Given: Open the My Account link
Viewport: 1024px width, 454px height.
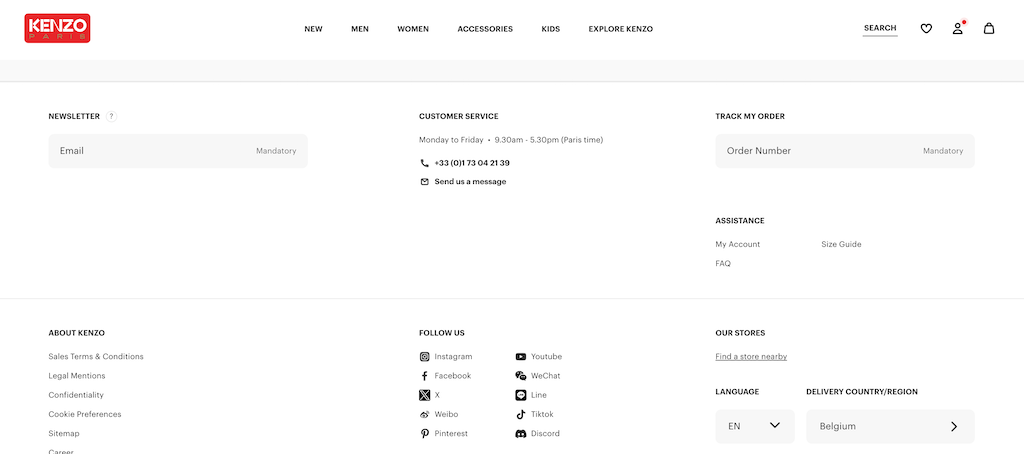Looking at the screenshot, I should pos(738,244).
